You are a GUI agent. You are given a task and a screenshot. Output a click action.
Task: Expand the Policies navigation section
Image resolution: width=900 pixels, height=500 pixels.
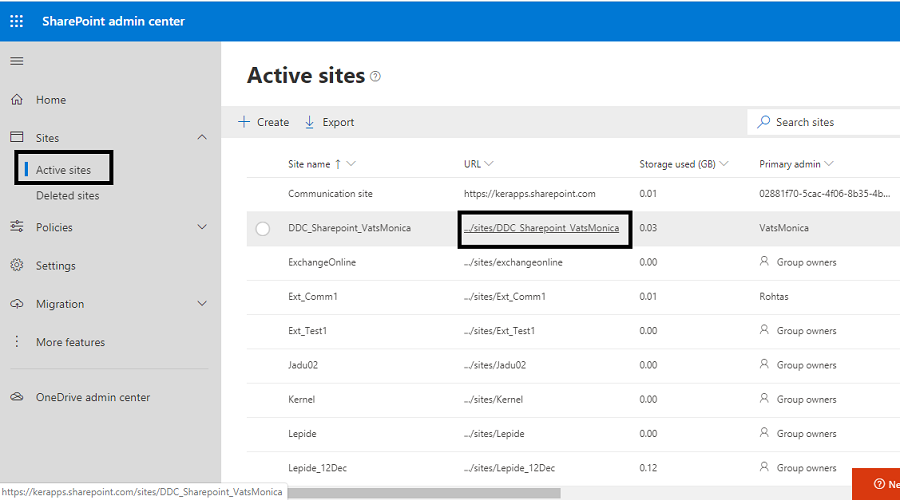point(202,227)
